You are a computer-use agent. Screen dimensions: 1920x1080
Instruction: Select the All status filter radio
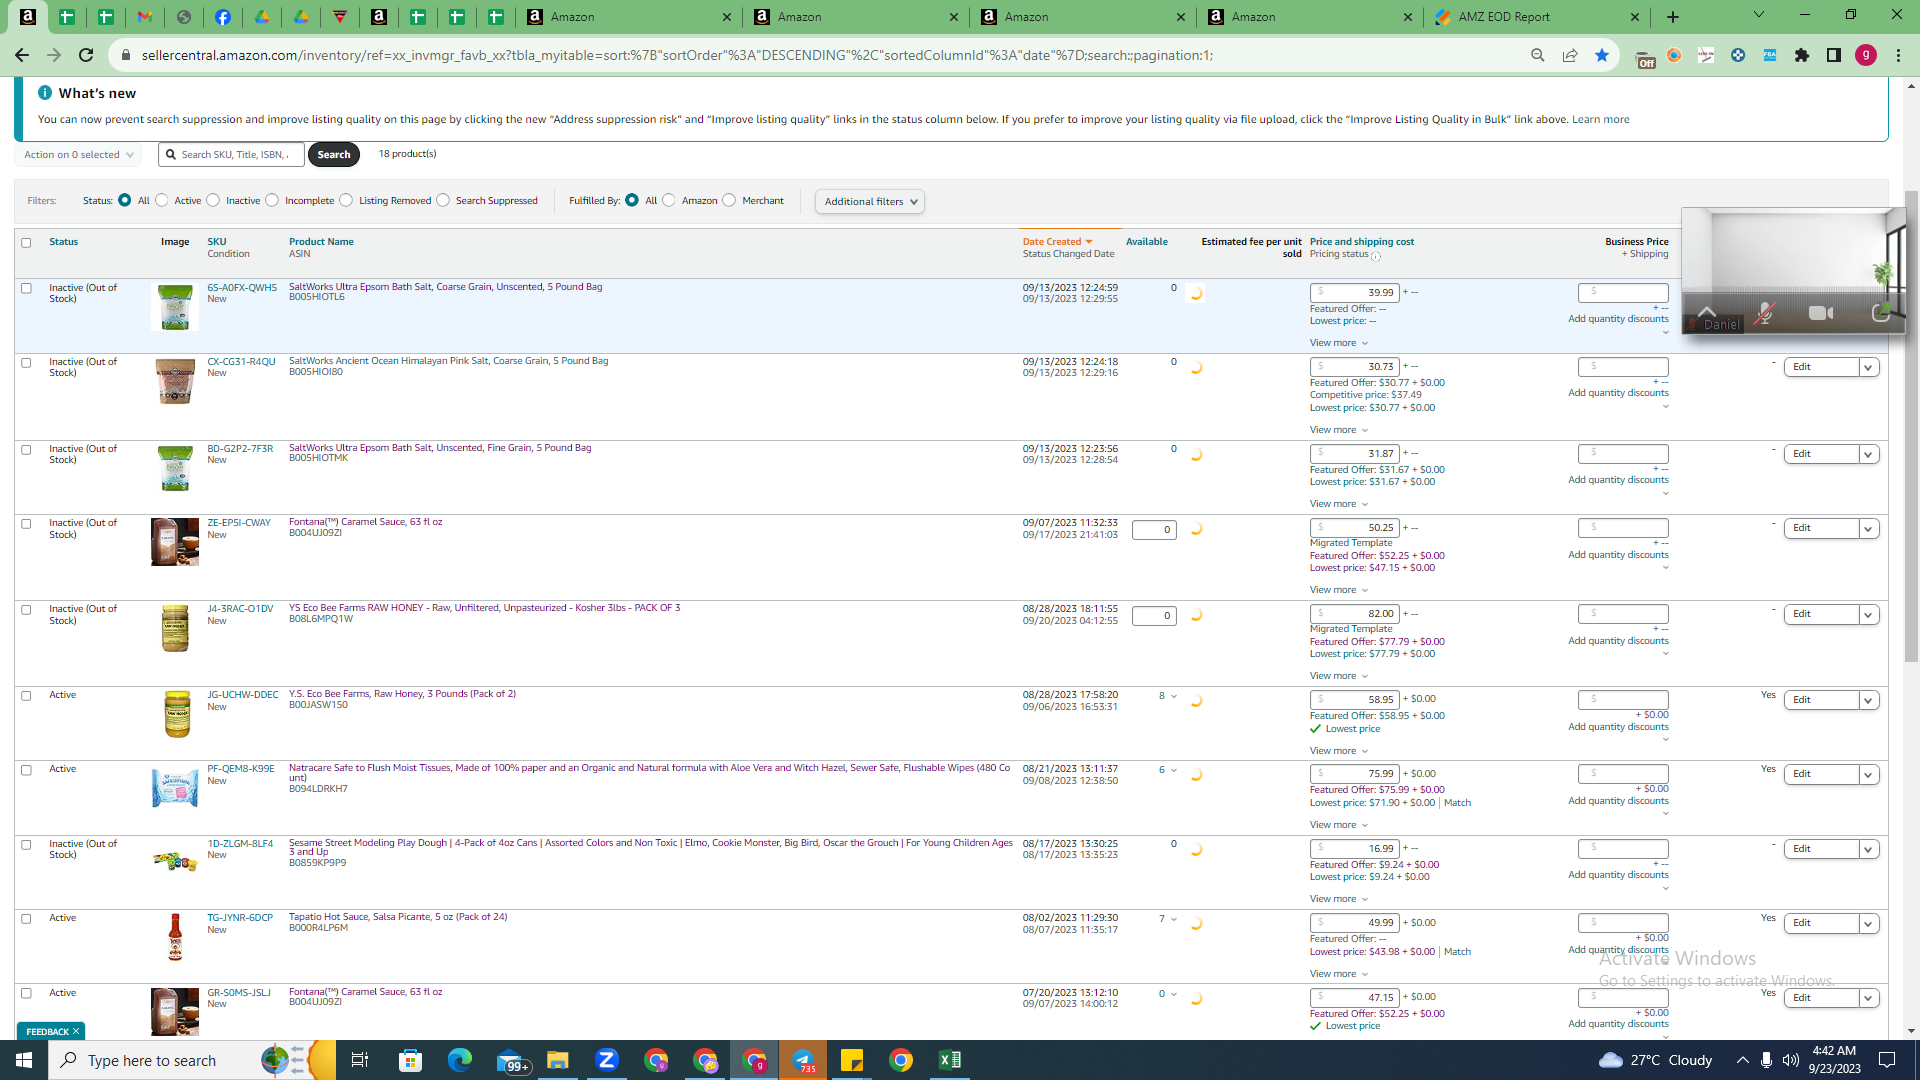[125, 201]
